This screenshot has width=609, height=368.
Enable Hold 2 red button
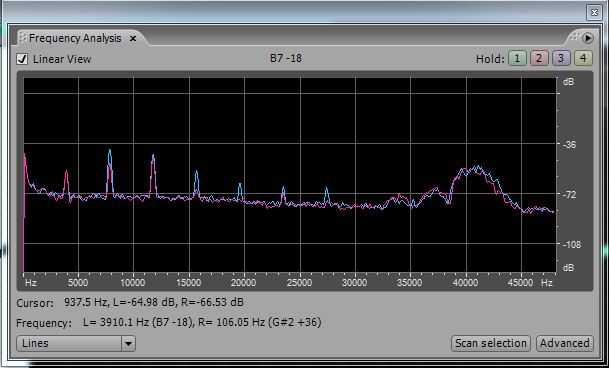click(539, 59)
